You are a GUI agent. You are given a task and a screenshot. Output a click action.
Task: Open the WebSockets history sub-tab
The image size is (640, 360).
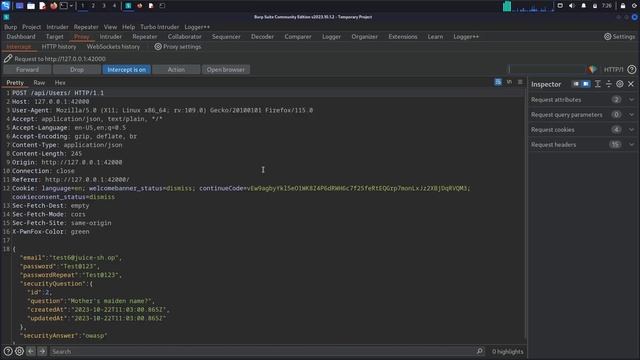[x=113, y=47]
